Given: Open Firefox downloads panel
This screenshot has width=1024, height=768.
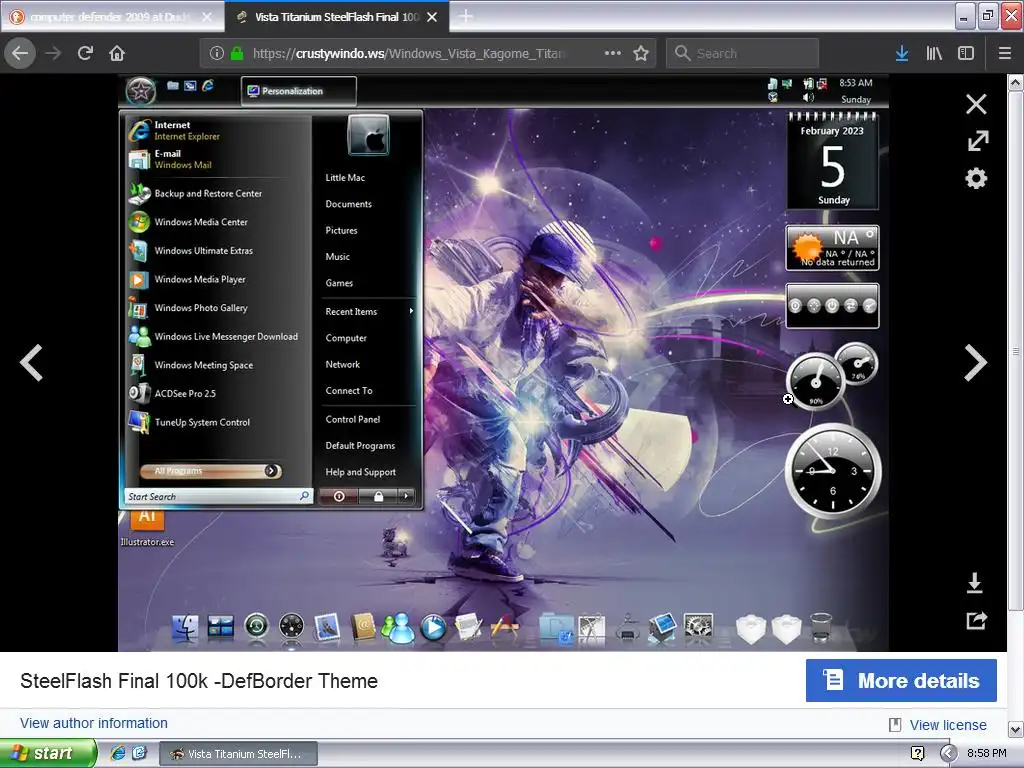Looking at the screenshot, I should click(x=902, y=53).
